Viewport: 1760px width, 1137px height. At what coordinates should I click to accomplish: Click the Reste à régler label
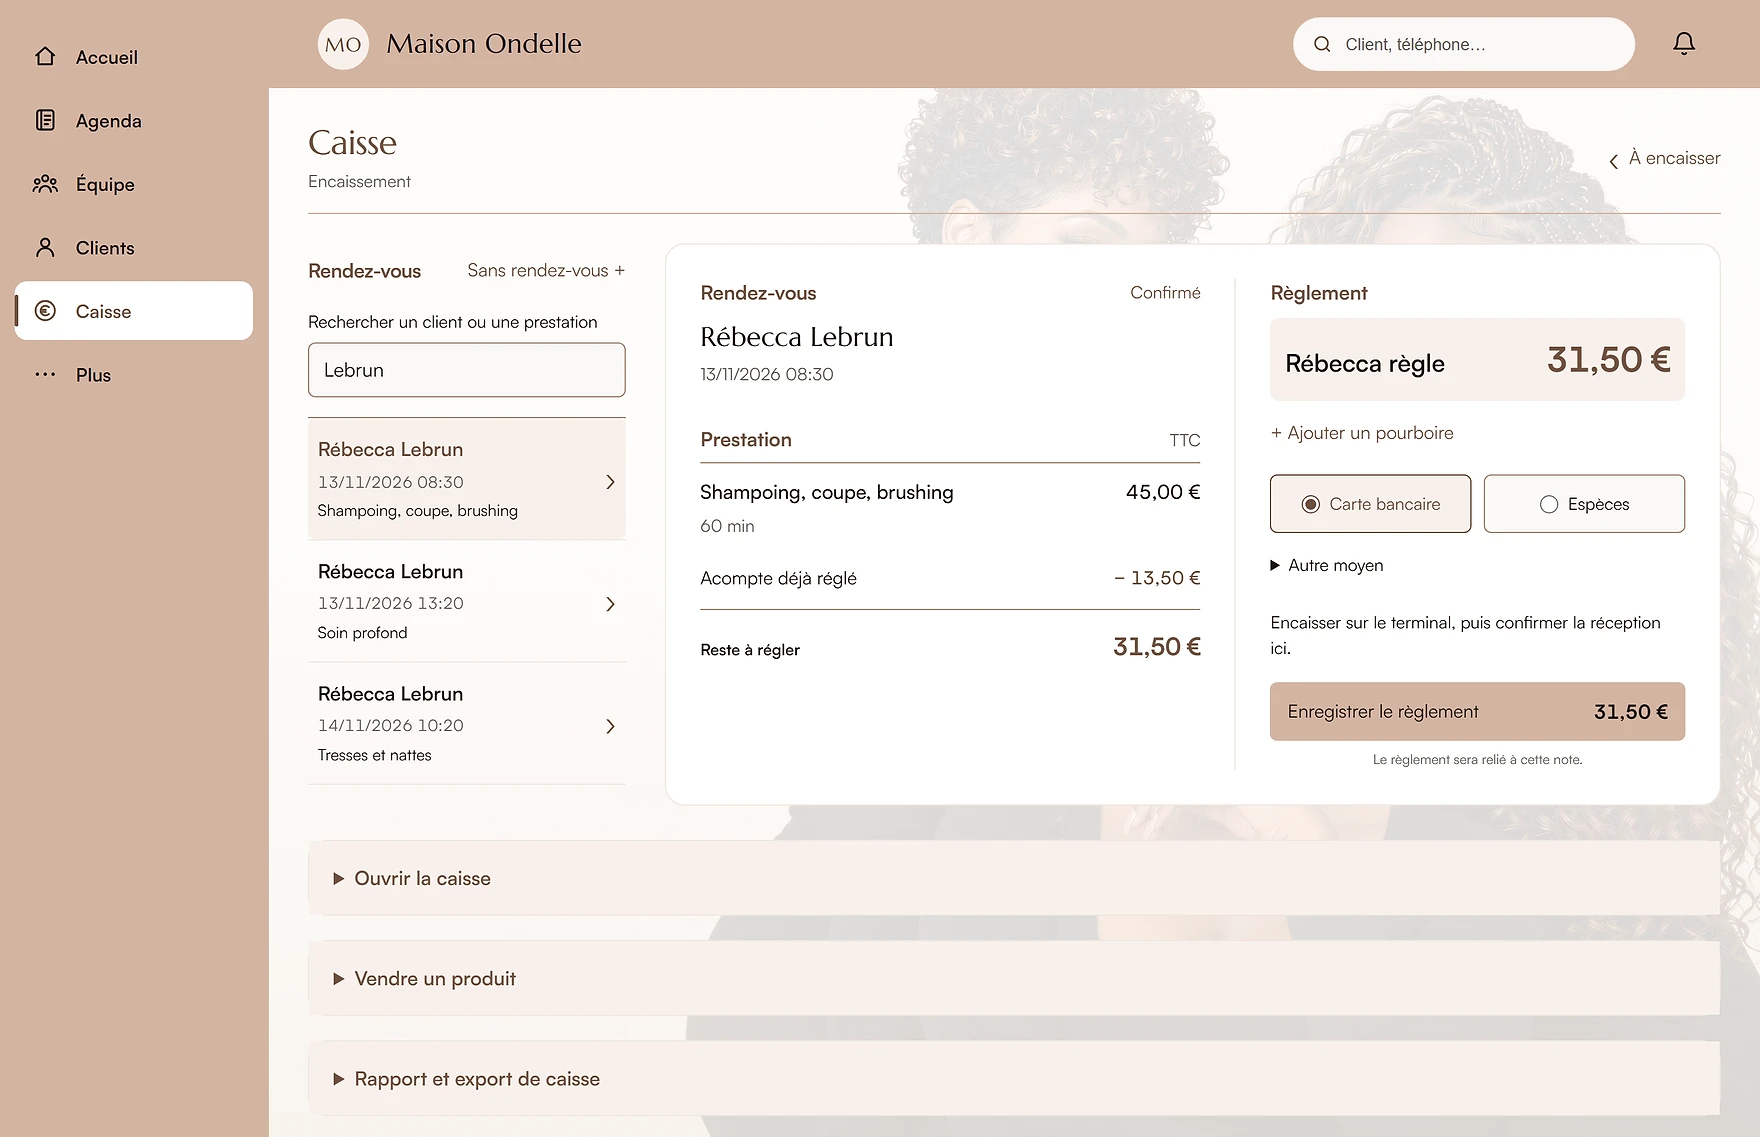[x=750, y=650]
